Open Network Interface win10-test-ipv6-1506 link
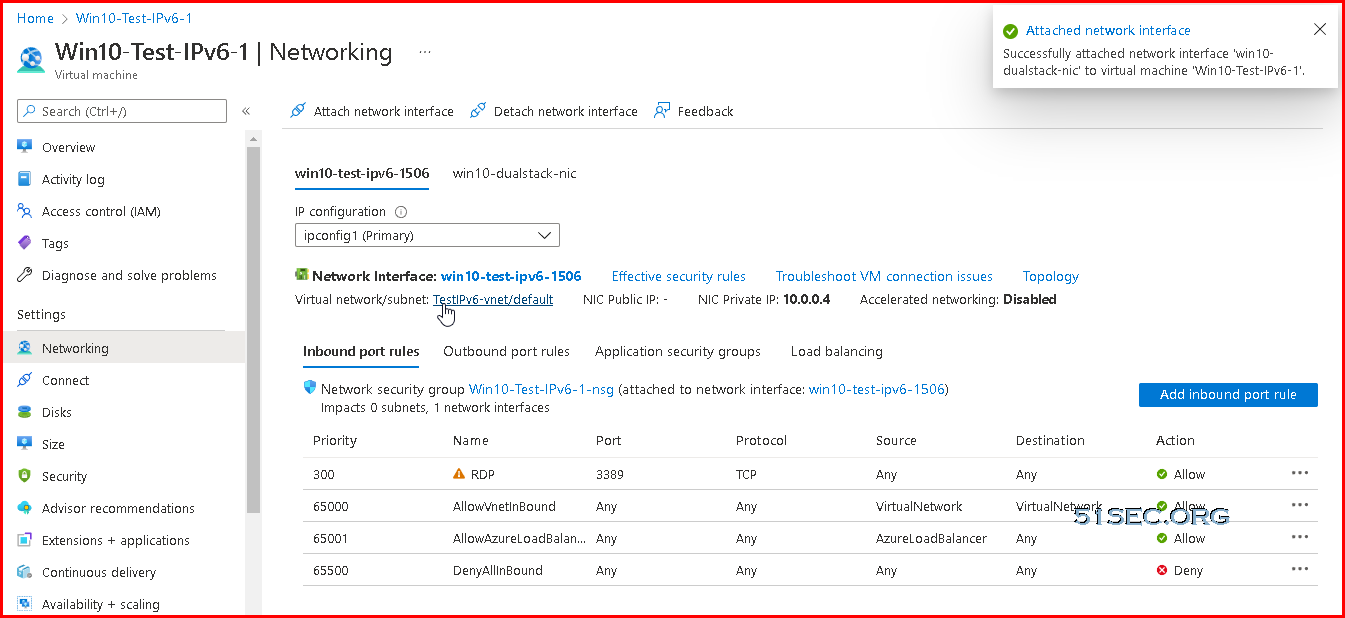Image resolution: width=1345 pixels, height=618 pixels. point(511,276)
